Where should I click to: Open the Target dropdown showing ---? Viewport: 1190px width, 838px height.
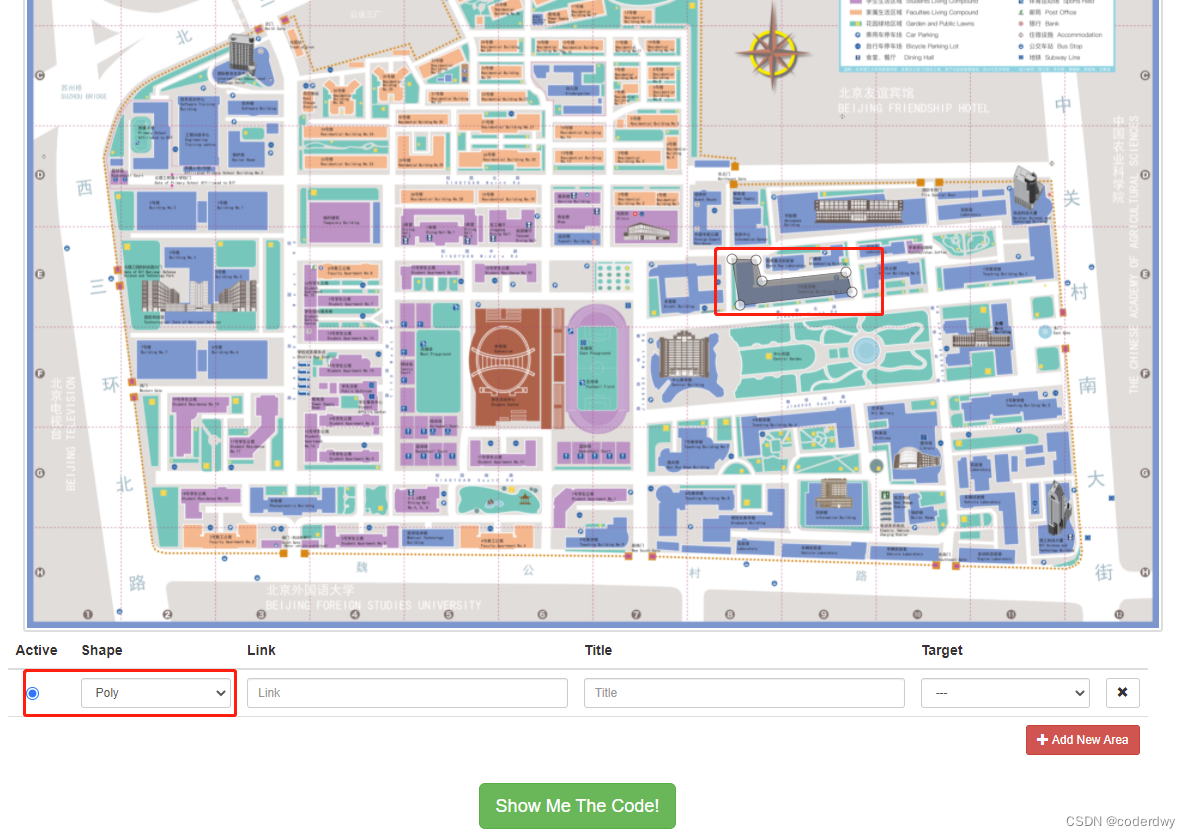pos(1005,692)
